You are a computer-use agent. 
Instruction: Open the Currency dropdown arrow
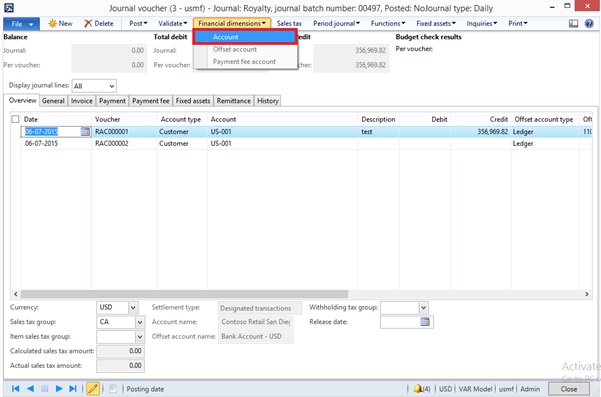pyautogui.click(x=133, y=308)
